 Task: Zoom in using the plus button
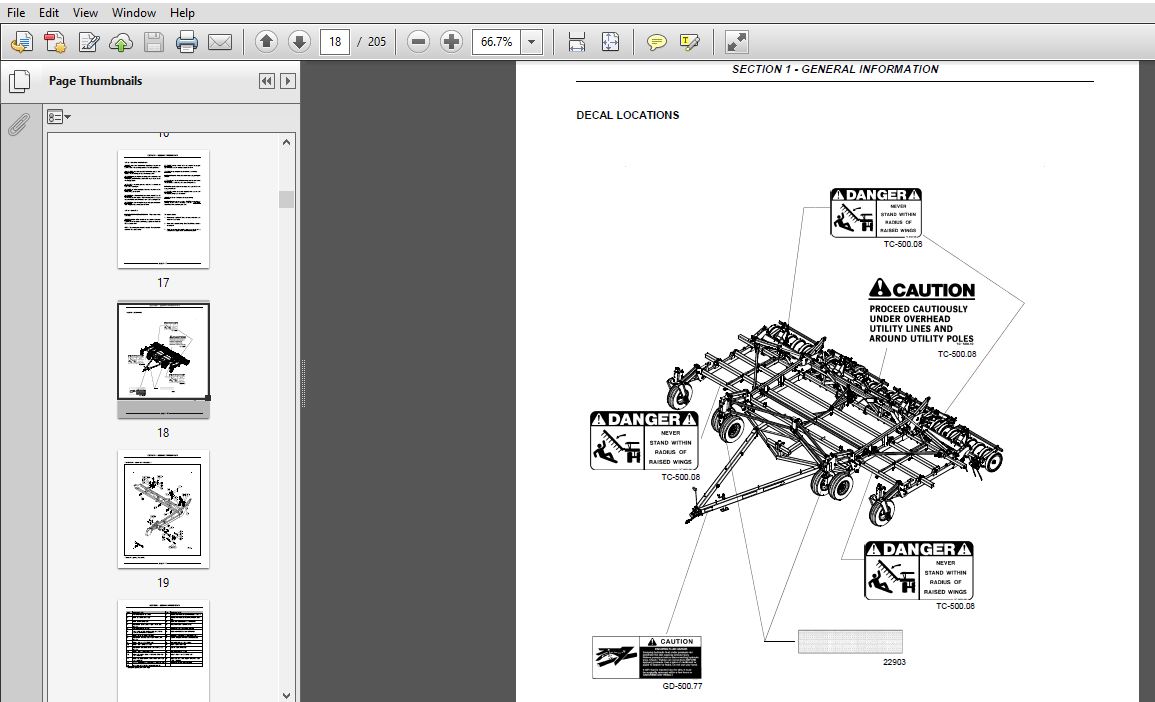(x=452, y=42)
